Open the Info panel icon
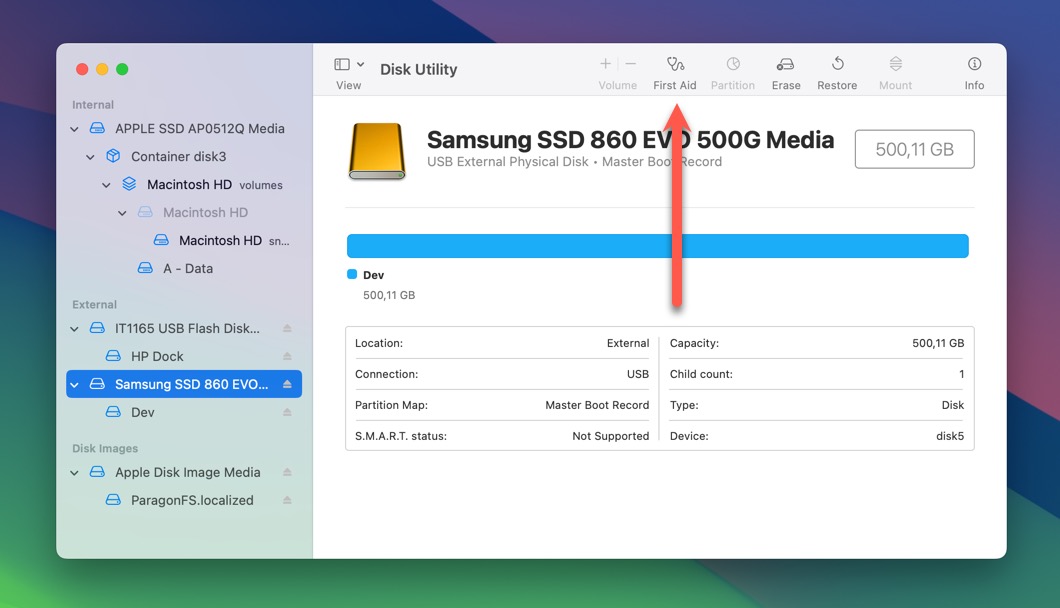 pyautogui.click(x=974, y=64)
